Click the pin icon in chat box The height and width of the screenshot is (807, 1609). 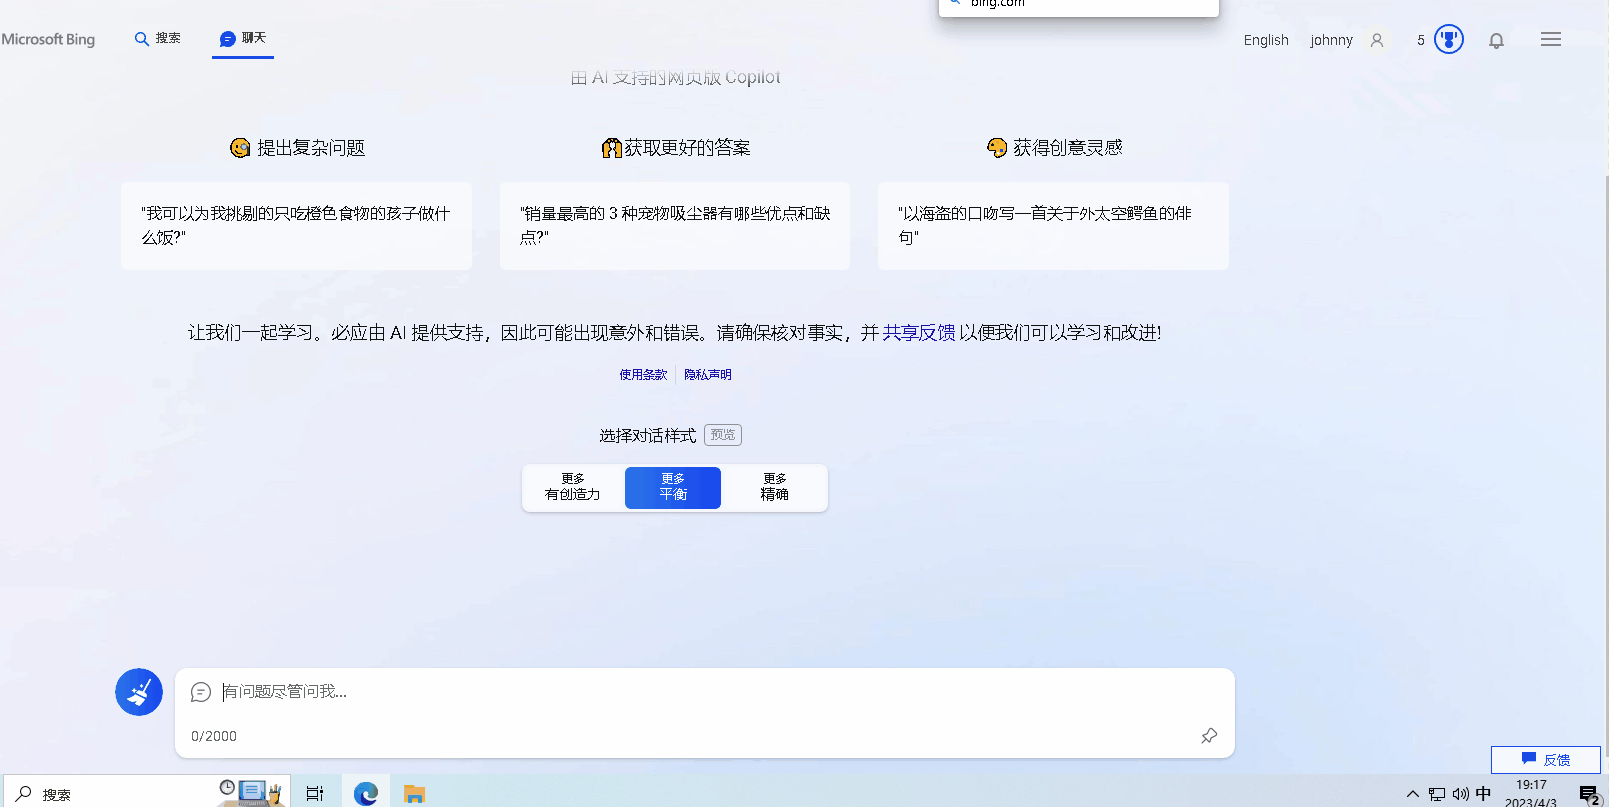pyautogui.click(x=1209, y=736)
